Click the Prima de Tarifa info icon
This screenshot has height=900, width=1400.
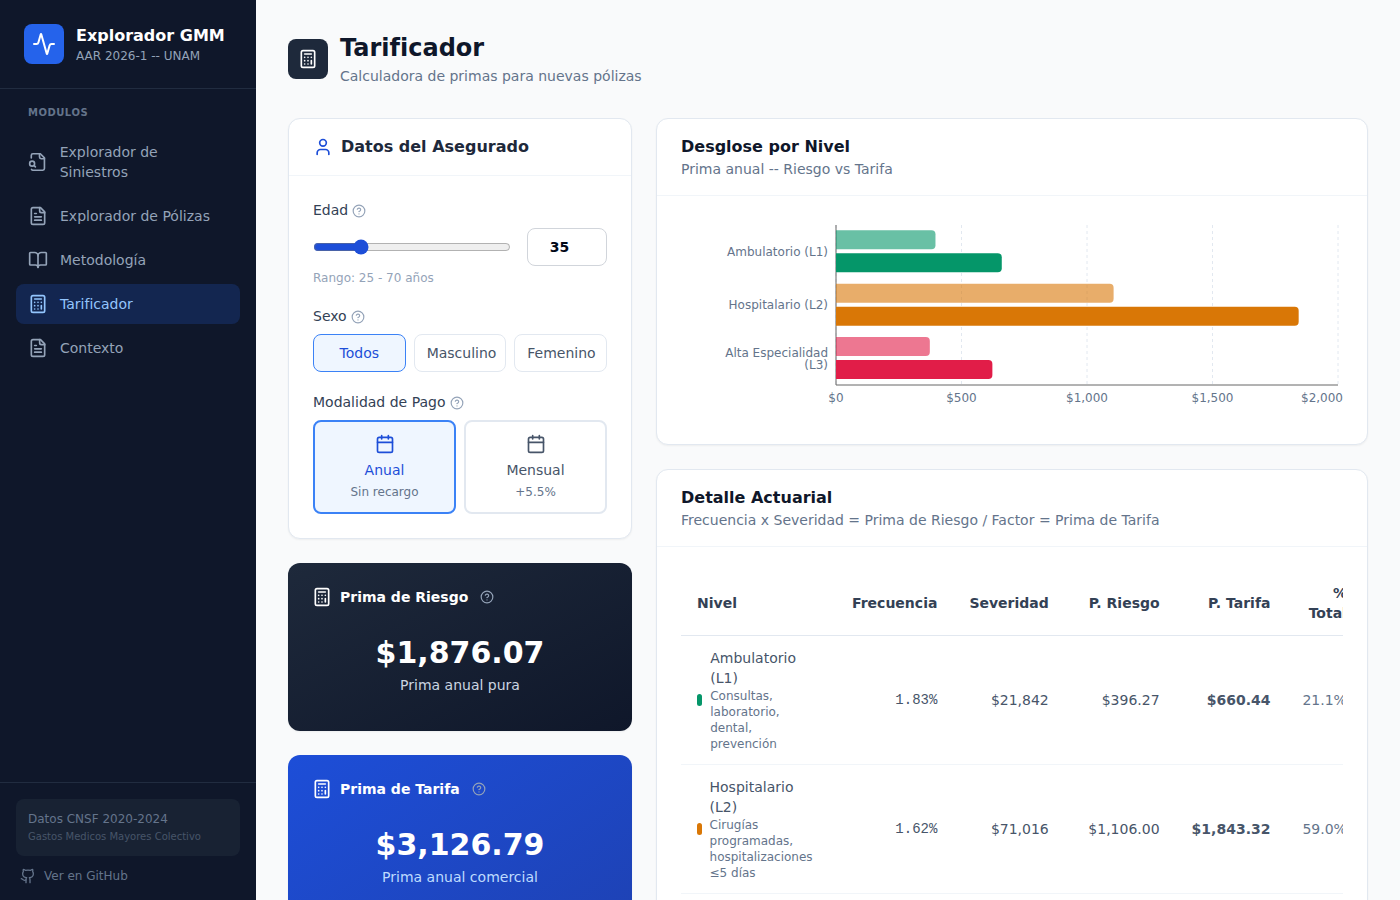click(479, 789)
